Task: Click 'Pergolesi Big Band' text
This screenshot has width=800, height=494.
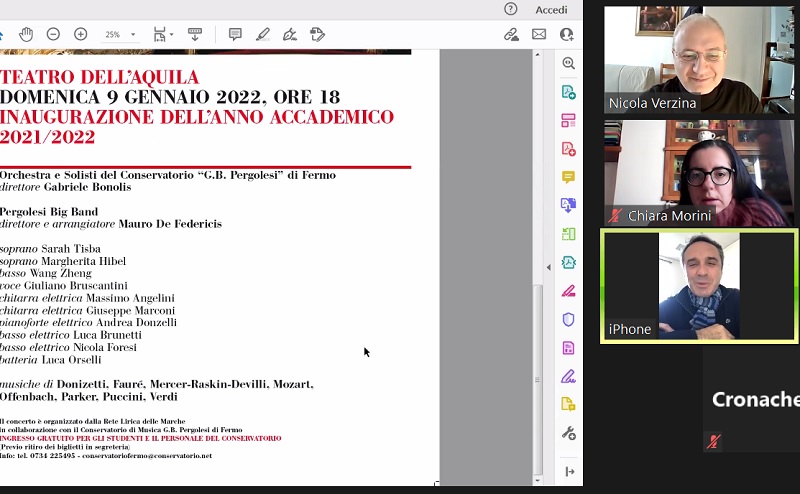Action: tap(49, 212)
